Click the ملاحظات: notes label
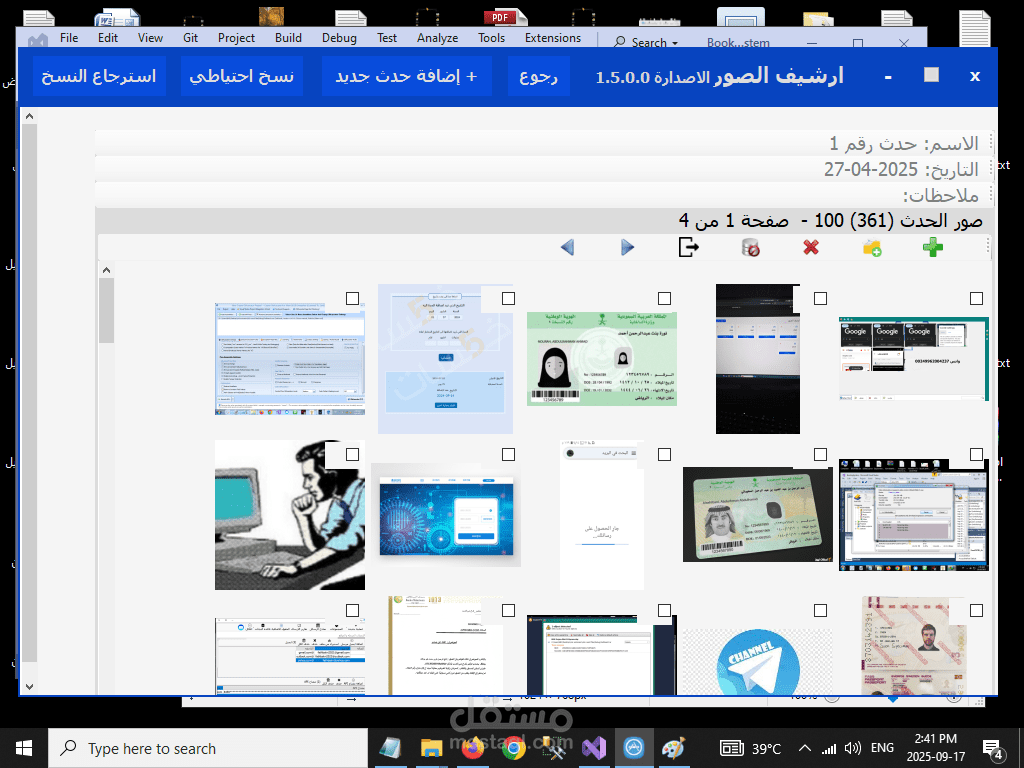Image resolution: width=1024 pixels, height=768 pixels. point(940,195)
